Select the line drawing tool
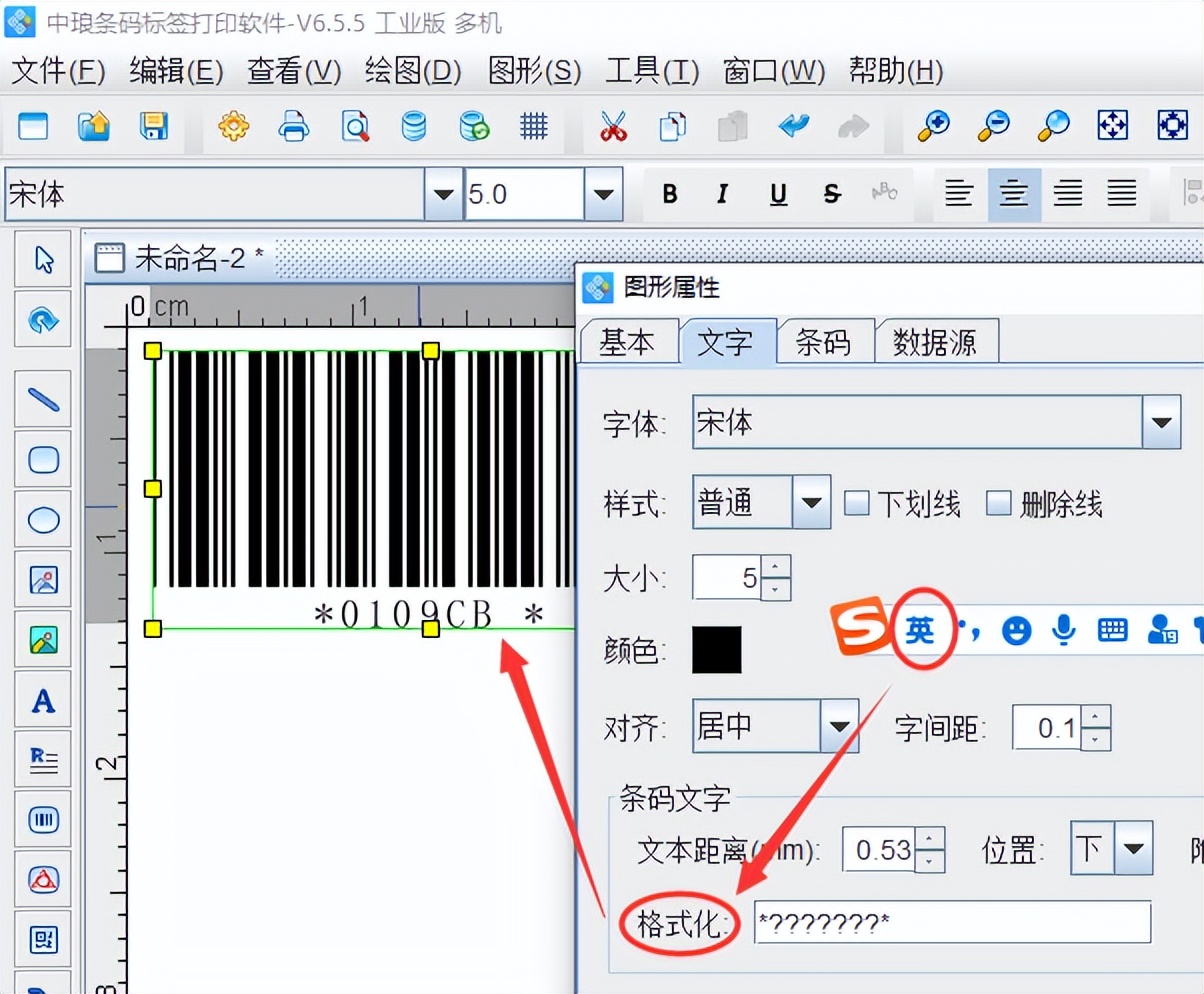 [43, 398]
